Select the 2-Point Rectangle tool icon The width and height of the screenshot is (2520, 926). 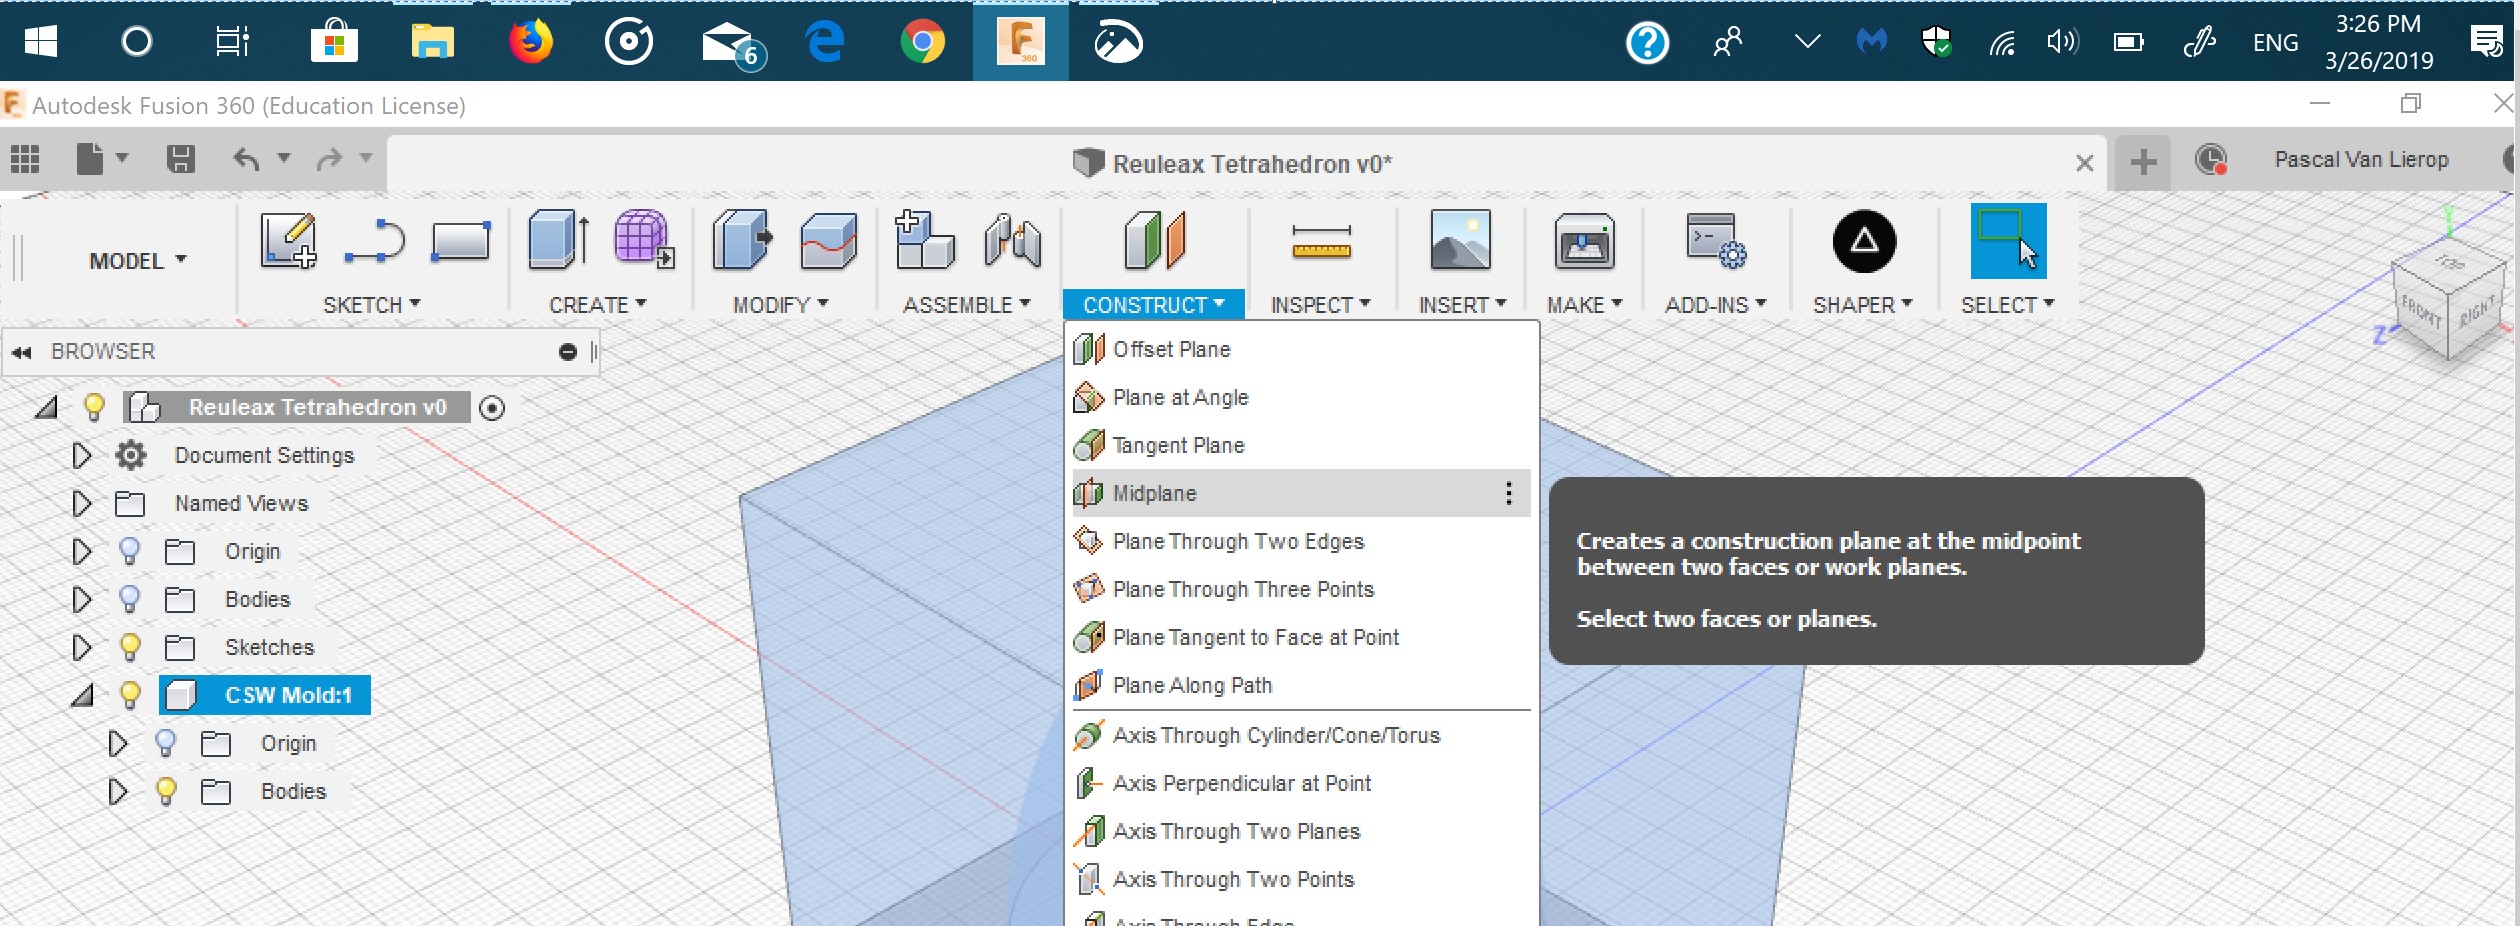point(461,241)
